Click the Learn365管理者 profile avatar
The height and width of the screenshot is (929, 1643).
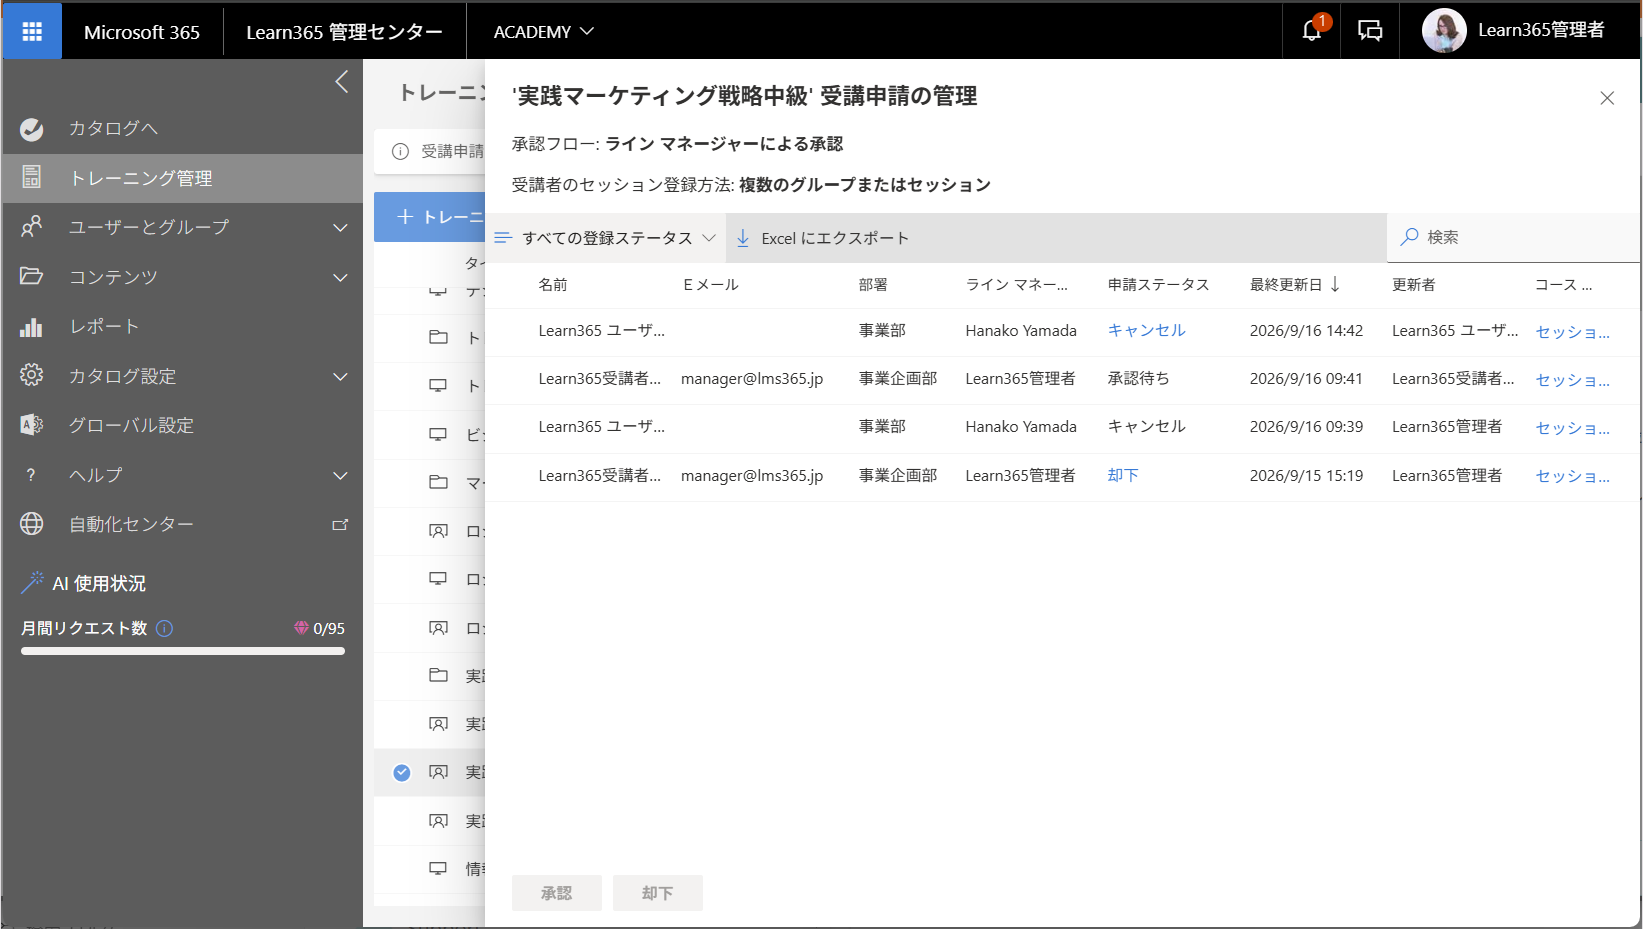[1444, 31]
